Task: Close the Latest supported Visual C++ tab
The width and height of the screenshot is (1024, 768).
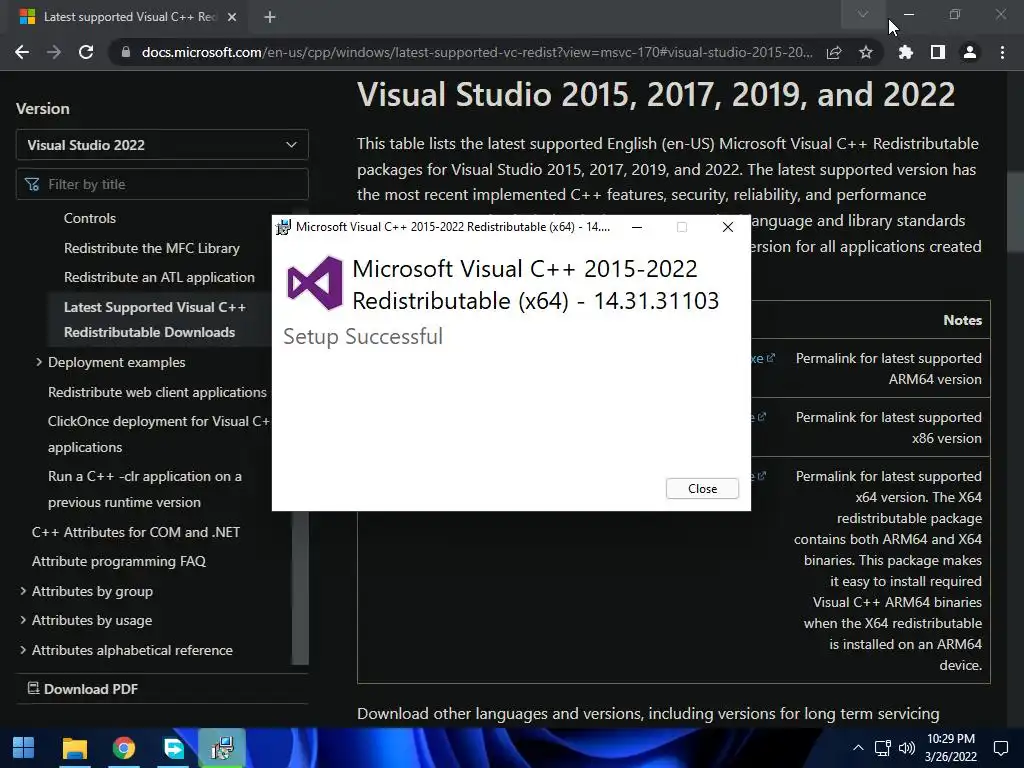Action: (232, 17)
